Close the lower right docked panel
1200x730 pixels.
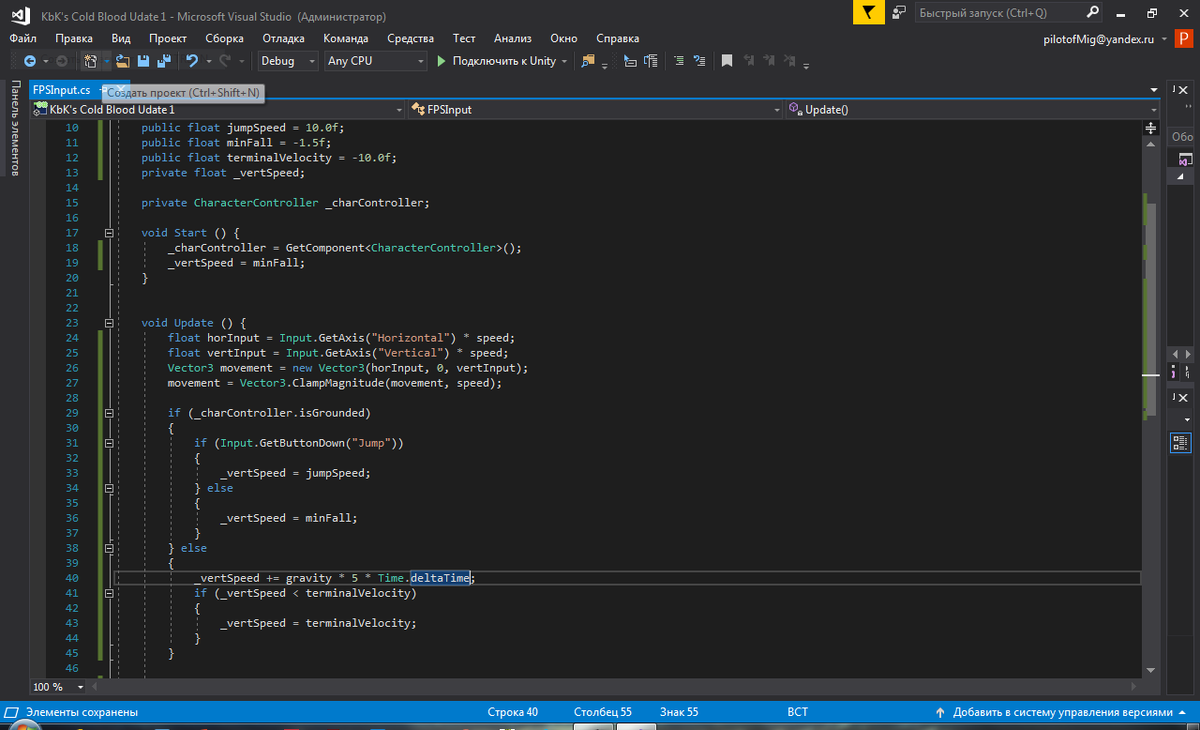(x=1185, y=399)
